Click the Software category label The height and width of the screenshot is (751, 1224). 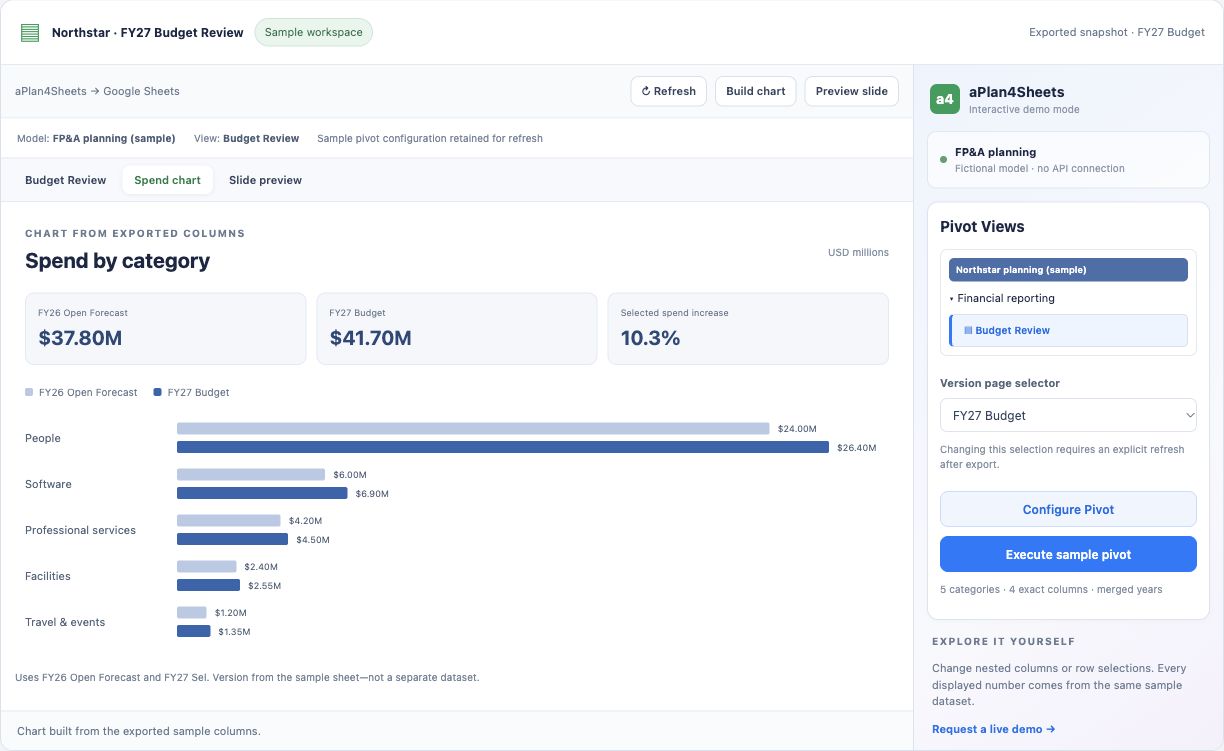48,484
